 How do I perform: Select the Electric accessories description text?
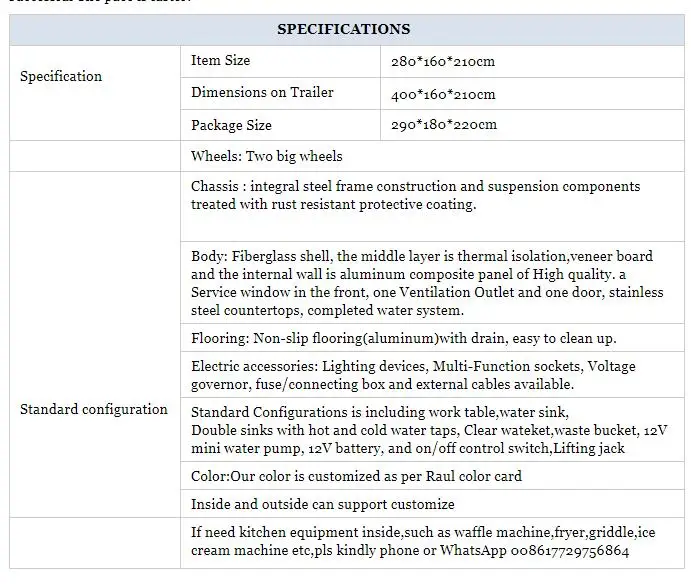413,375
